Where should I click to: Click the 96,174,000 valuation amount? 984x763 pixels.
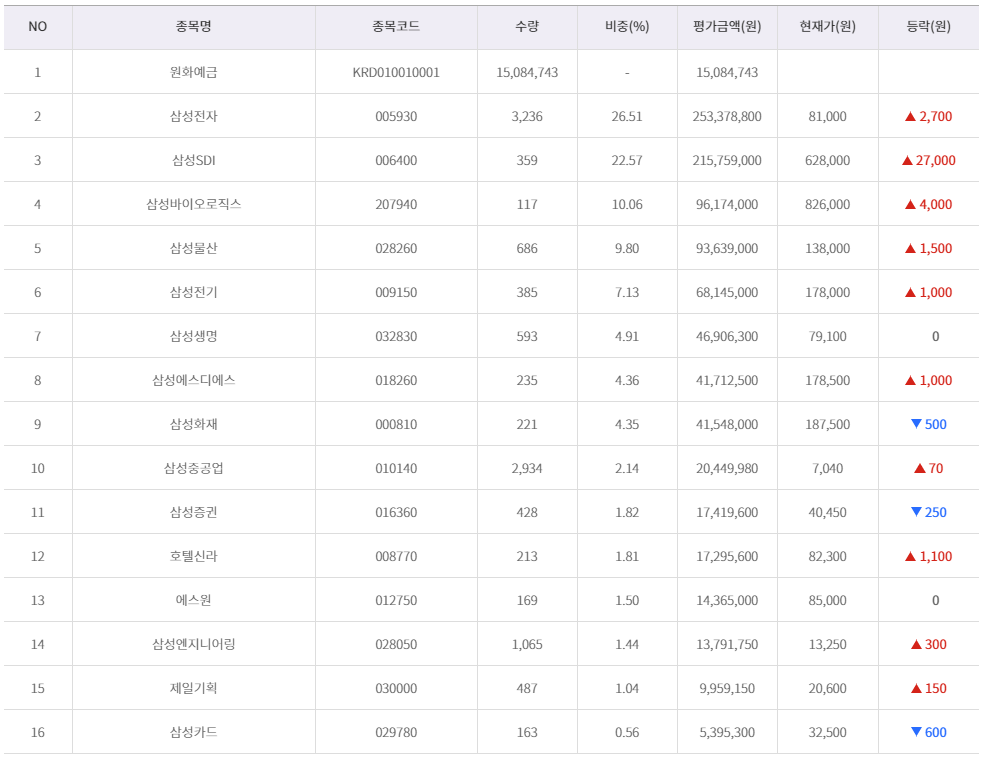tap(727, 204)
